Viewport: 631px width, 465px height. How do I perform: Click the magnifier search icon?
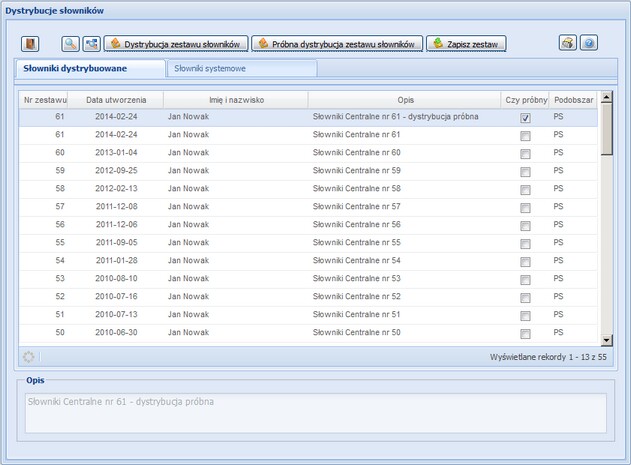click(x=71, y=44)
